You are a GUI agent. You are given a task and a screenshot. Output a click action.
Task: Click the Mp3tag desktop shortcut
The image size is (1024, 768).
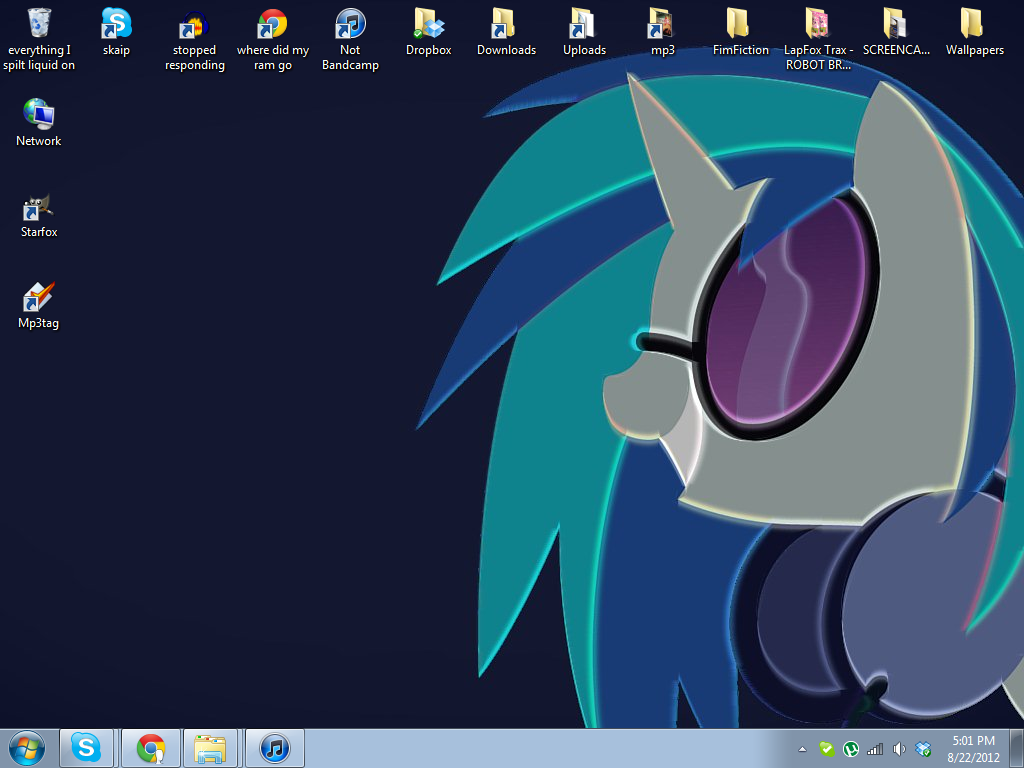pos(39,298)
